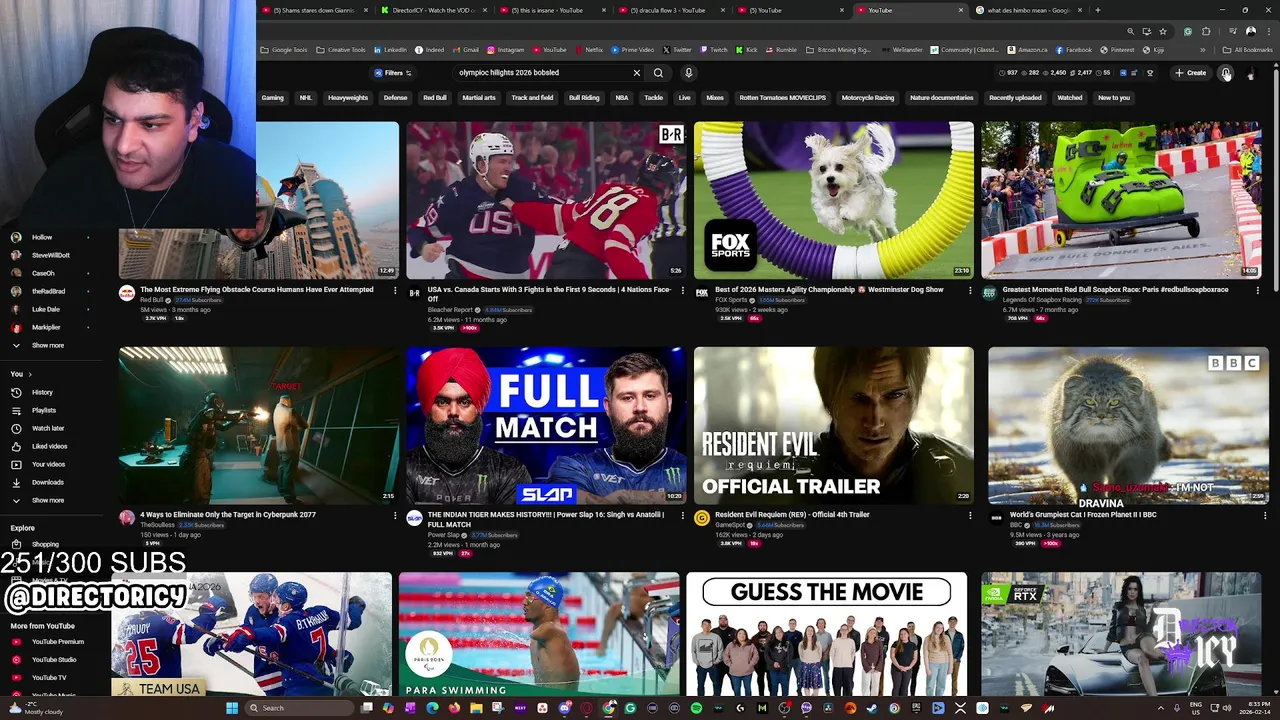The width and height of the screenshot is (1280, 720).
Task: Open the weather widget on taskbar
Action: tap(35, 708)
